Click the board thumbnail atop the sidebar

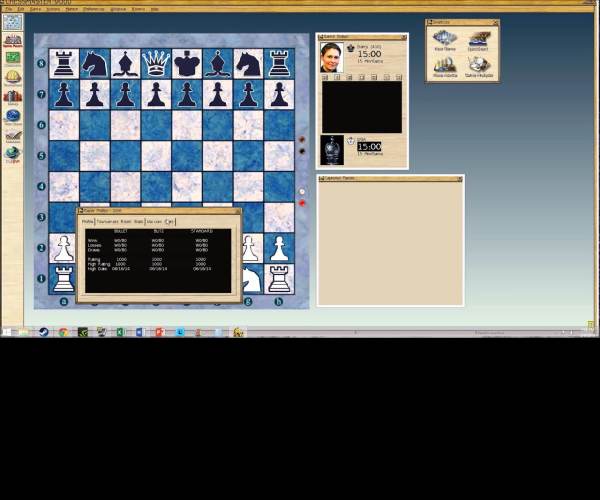(x=13, y=23)
